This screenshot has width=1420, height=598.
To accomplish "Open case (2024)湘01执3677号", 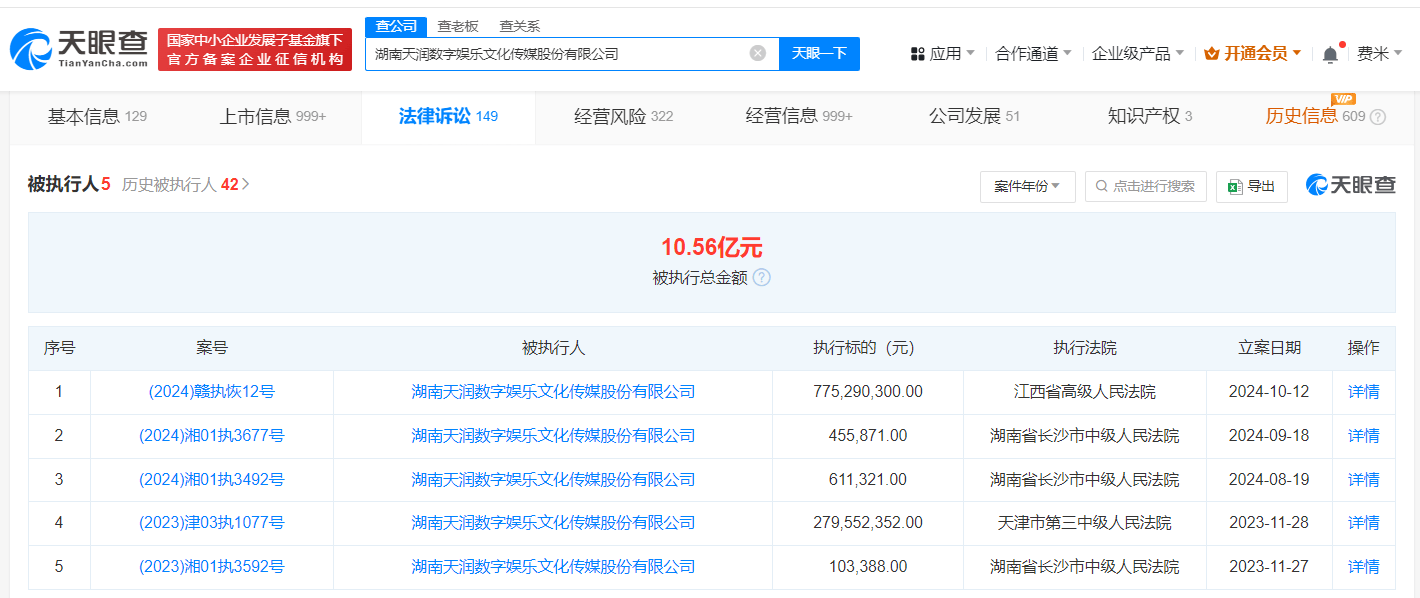I will [212, 436].
